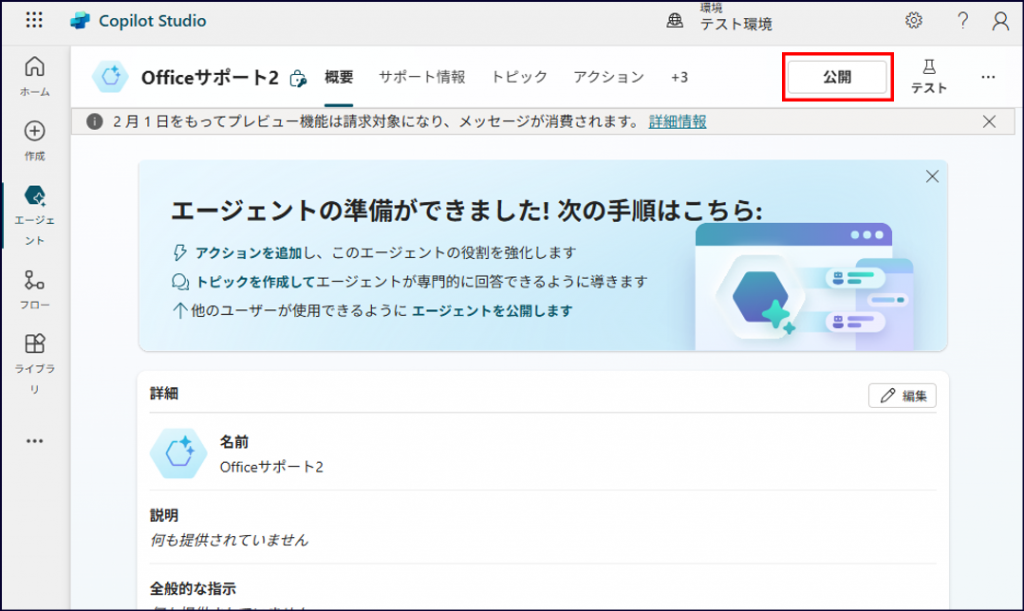This screenshot has height=611, width=1024.
Task: Open フロー in the left sidebar
Action: pyautogui.click(x=35, y=290)
